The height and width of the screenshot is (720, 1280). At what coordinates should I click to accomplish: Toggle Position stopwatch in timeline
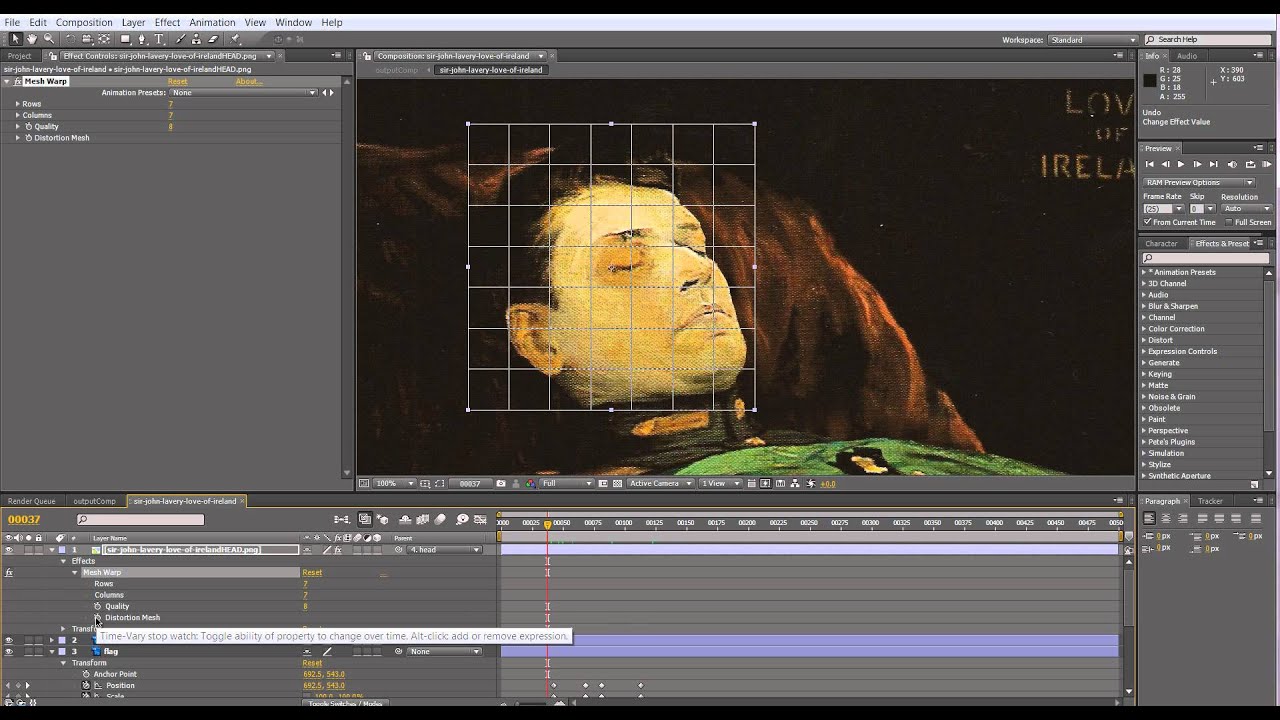[86, 685]
